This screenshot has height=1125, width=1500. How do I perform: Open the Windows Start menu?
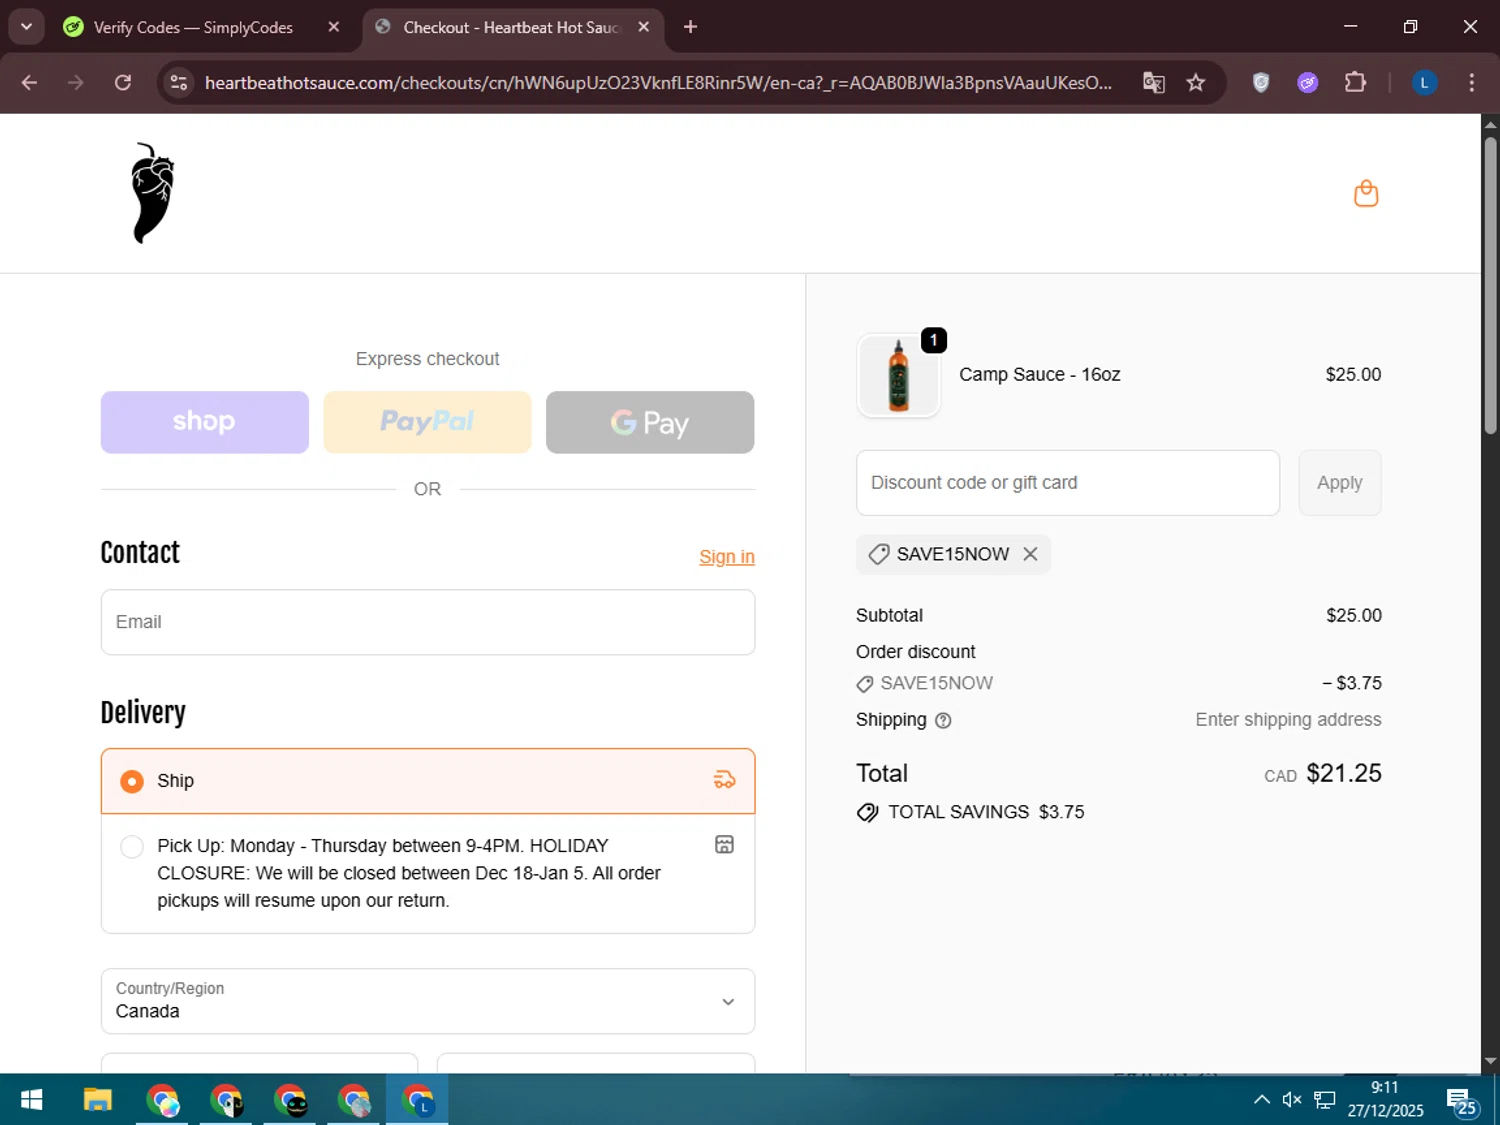(31, 1100)
